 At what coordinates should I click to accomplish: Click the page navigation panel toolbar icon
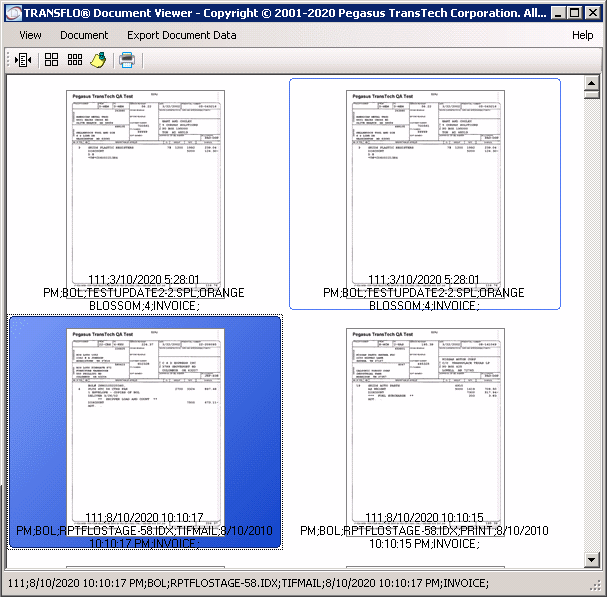click(23, 60)
